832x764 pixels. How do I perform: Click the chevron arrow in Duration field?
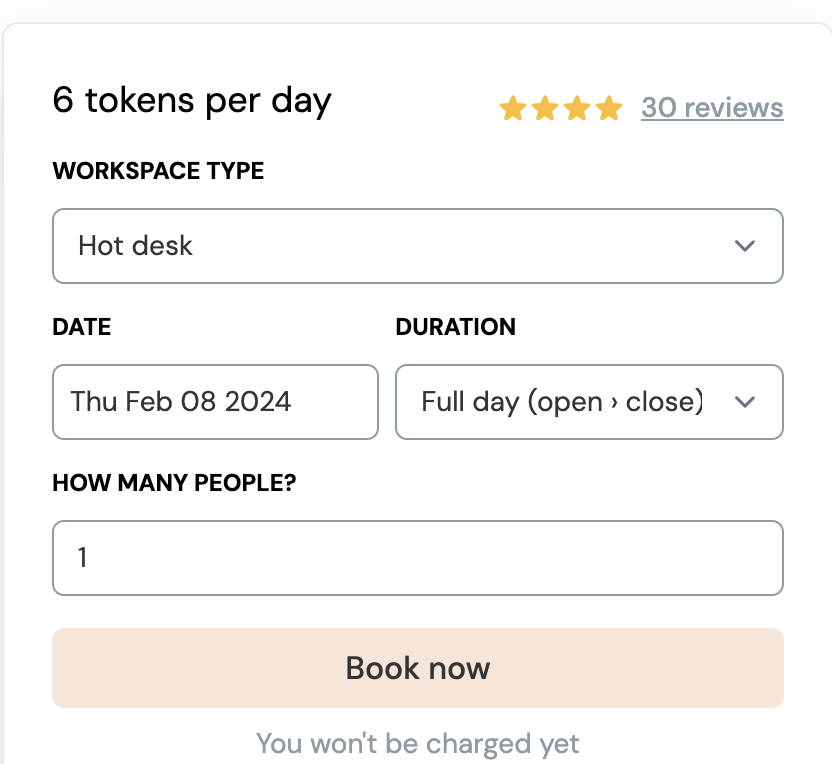(x=744, y=402)
